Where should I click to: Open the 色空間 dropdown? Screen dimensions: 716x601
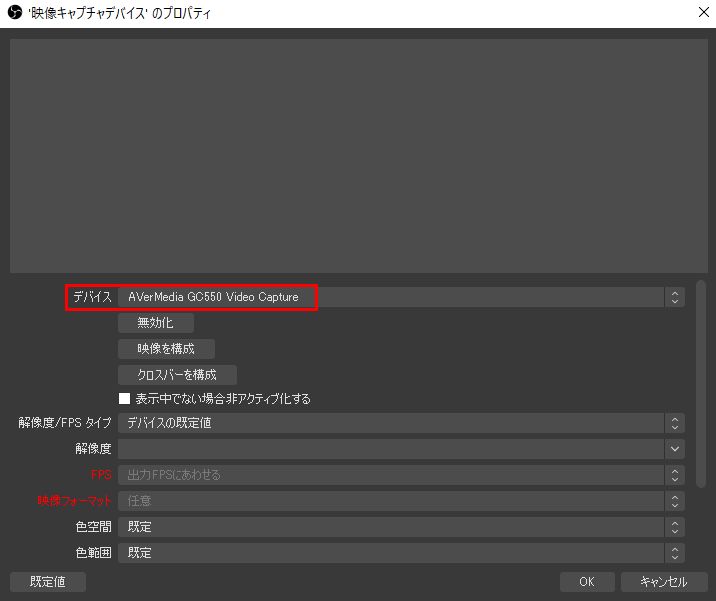coord(401,527)
